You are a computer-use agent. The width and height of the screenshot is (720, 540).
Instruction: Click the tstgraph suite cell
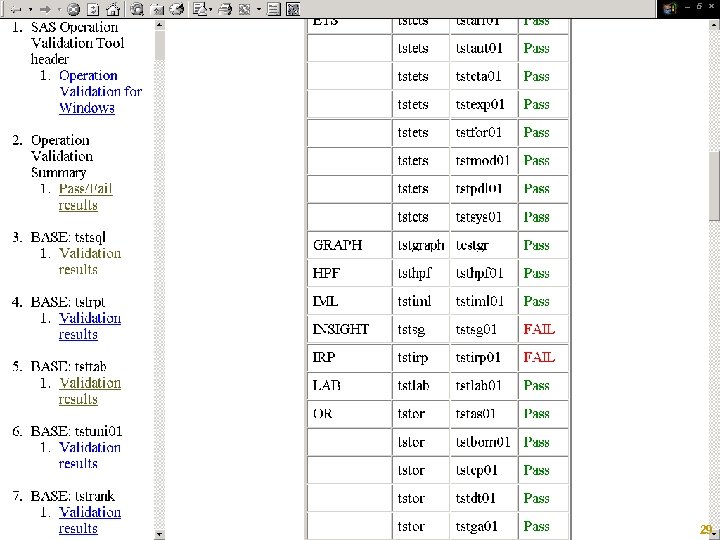pos(421,245)
